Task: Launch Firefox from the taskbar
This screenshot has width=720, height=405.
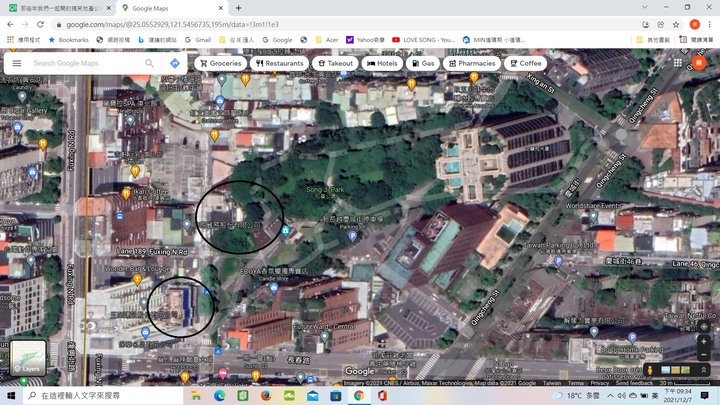Action: coord(266,395)
